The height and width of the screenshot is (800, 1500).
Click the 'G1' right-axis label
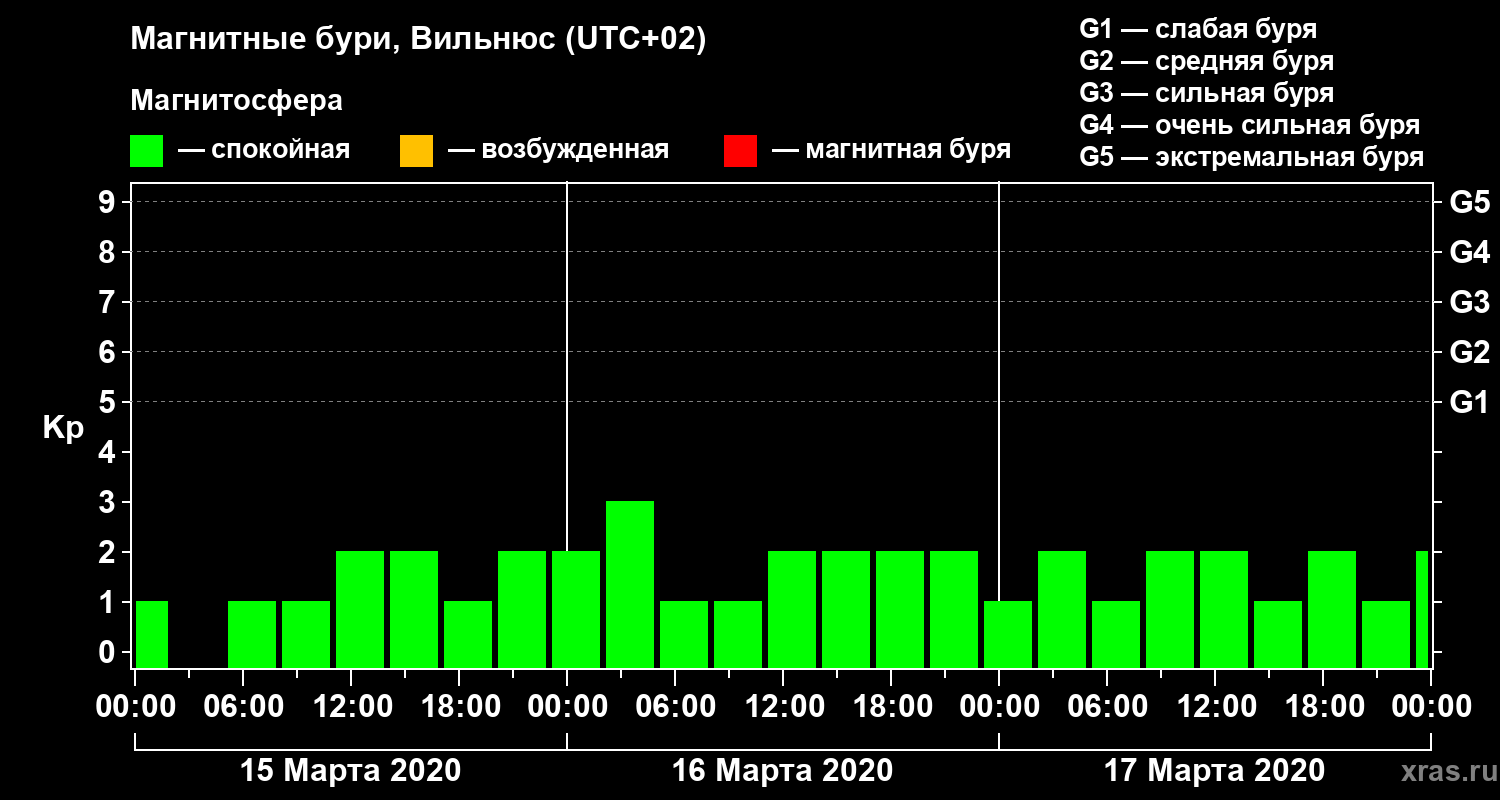[x=1469, y=402]
